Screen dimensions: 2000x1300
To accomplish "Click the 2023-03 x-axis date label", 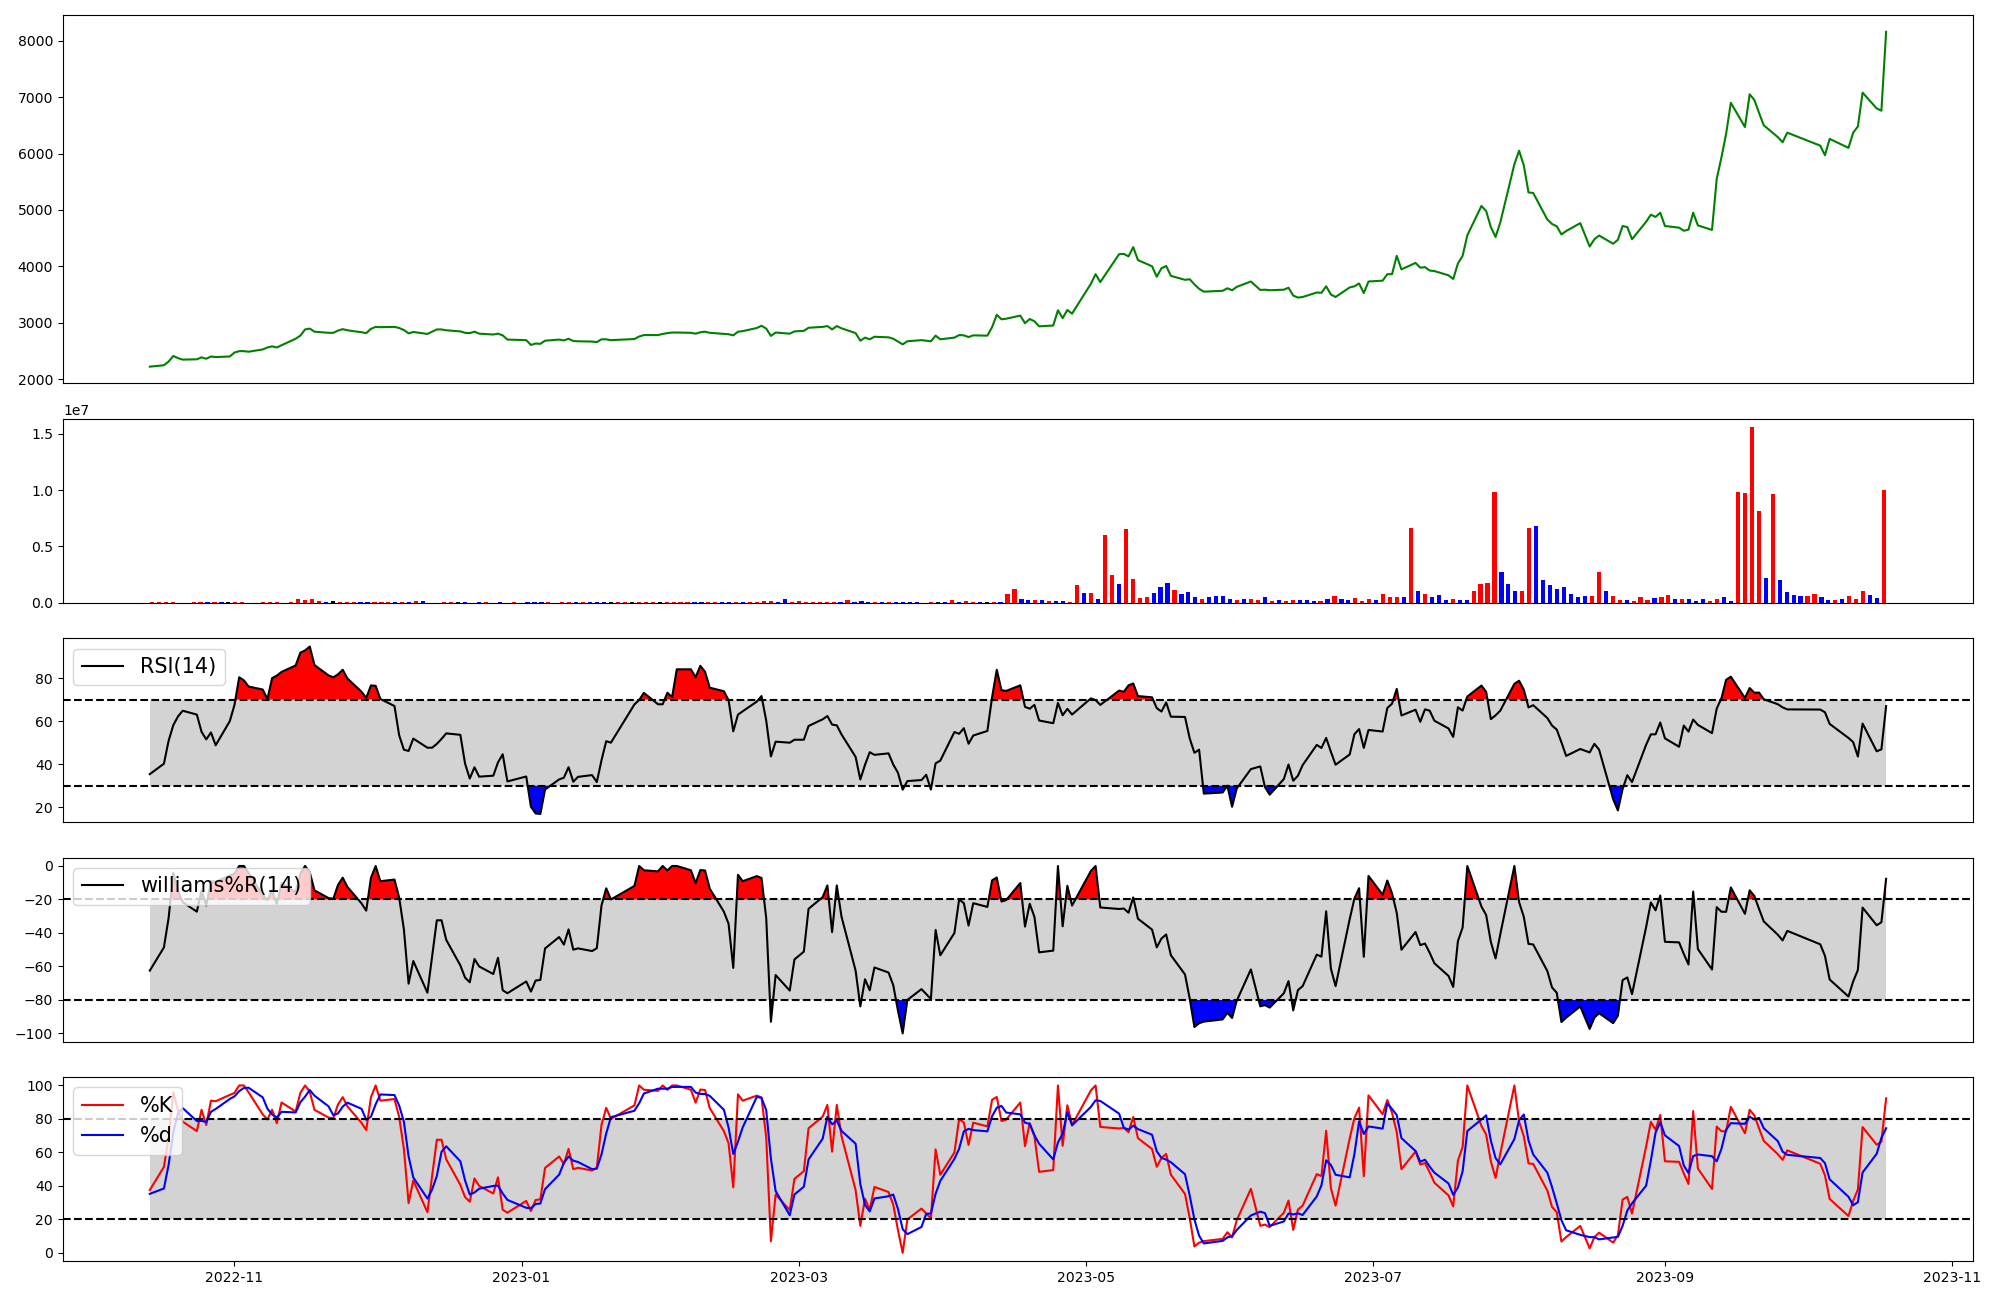I will click(x=798, y=1277).
